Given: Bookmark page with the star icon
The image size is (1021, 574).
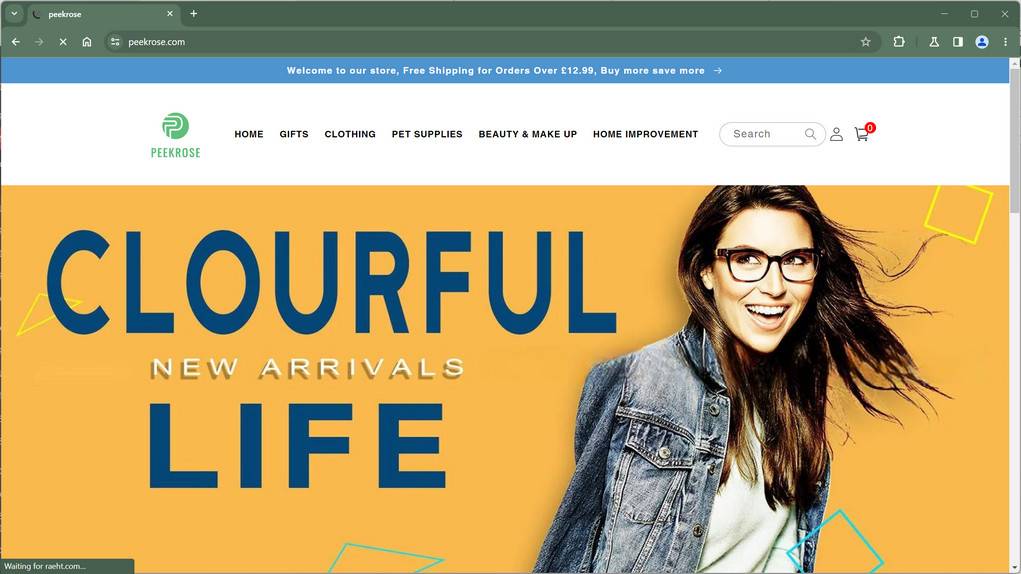Looking at the screenshot, I should coord(865,42).
